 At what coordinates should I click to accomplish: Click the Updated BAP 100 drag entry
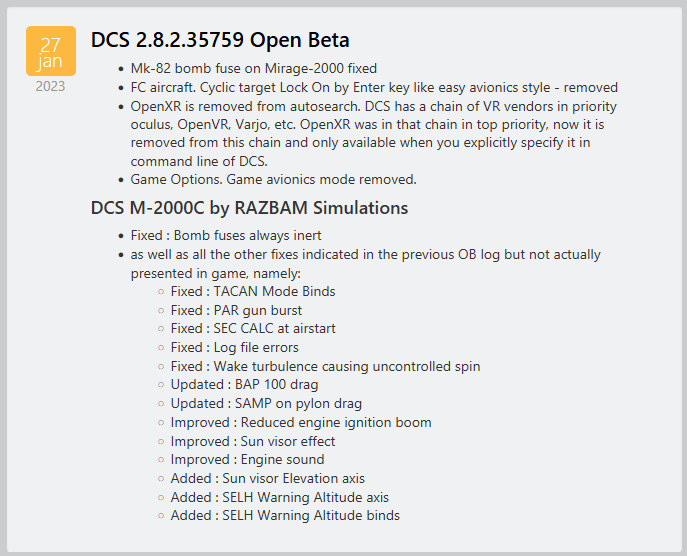click(x=244, y=385)
